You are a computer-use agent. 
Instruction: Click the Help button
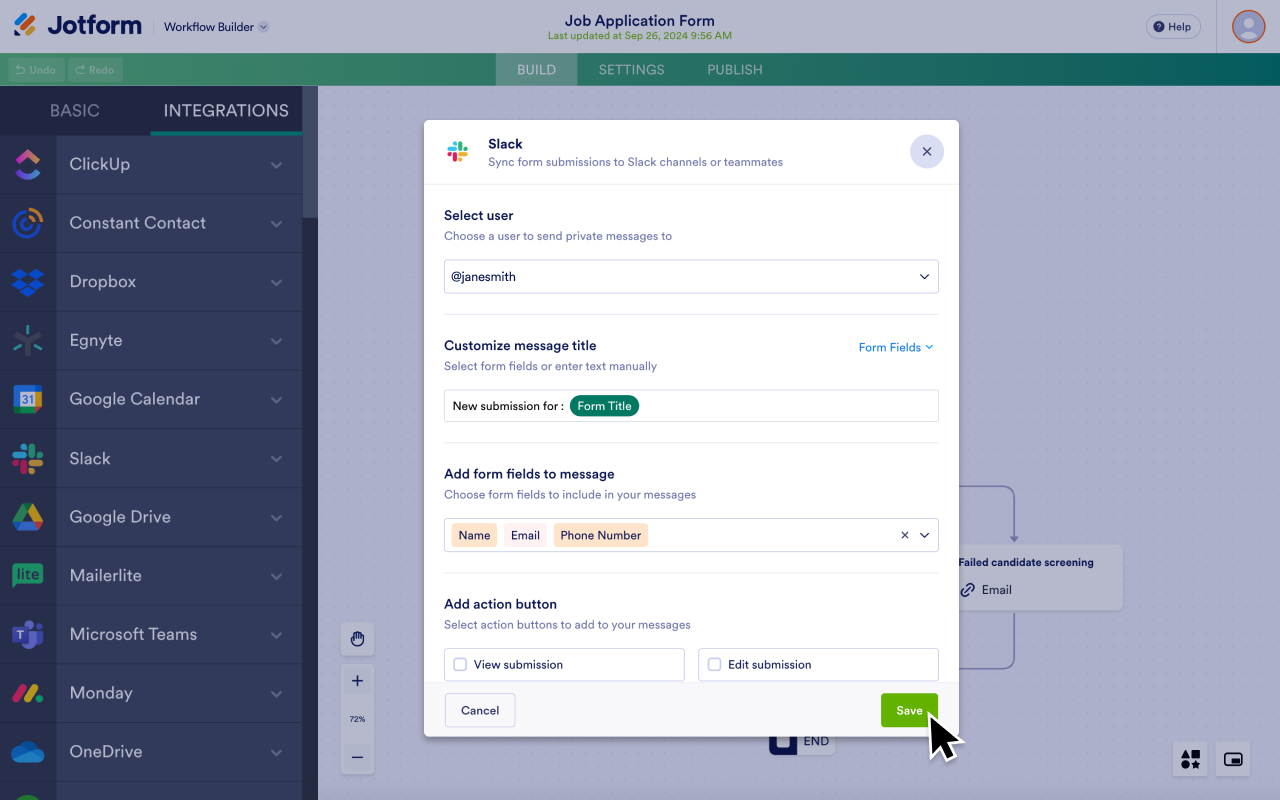tap(1173, 27)
